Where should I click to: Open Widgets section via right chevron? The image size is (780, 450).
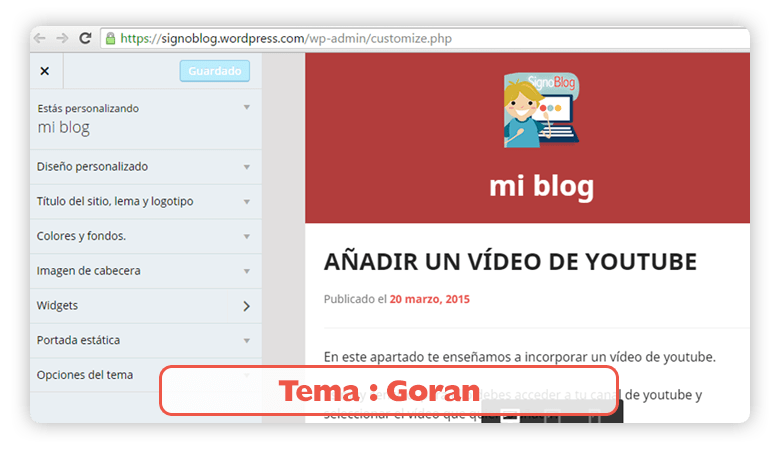pyautogui.click(x=246, y=306)
